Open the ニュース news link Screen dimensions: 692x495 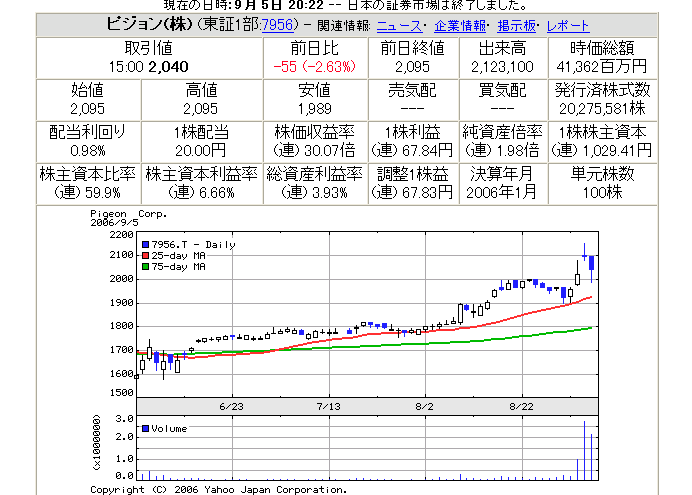pyautogui.click(x=399, y=26)
